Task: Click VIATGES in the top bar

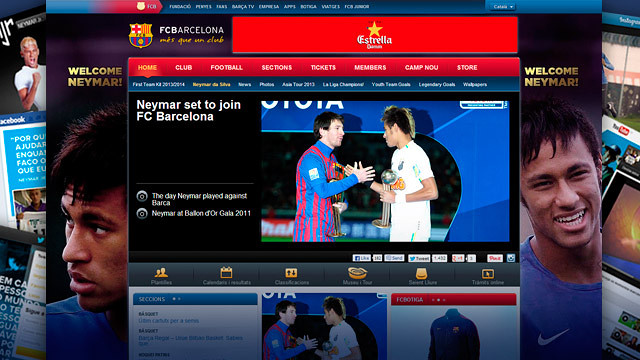Action: point(331,7)
